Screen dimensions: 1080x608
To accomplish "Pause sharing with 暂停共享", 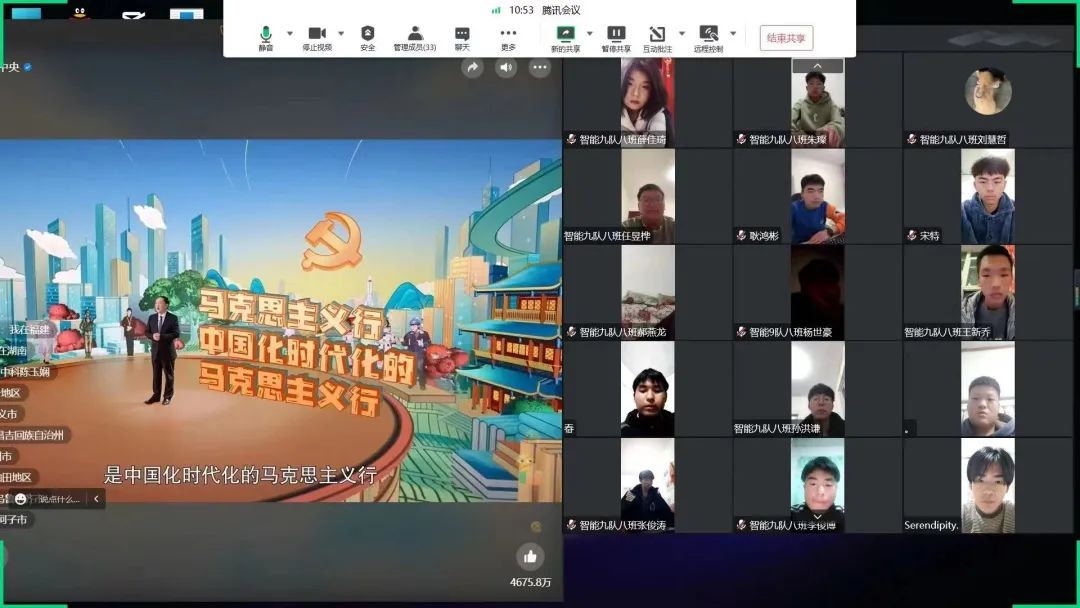I will [616, 39].
